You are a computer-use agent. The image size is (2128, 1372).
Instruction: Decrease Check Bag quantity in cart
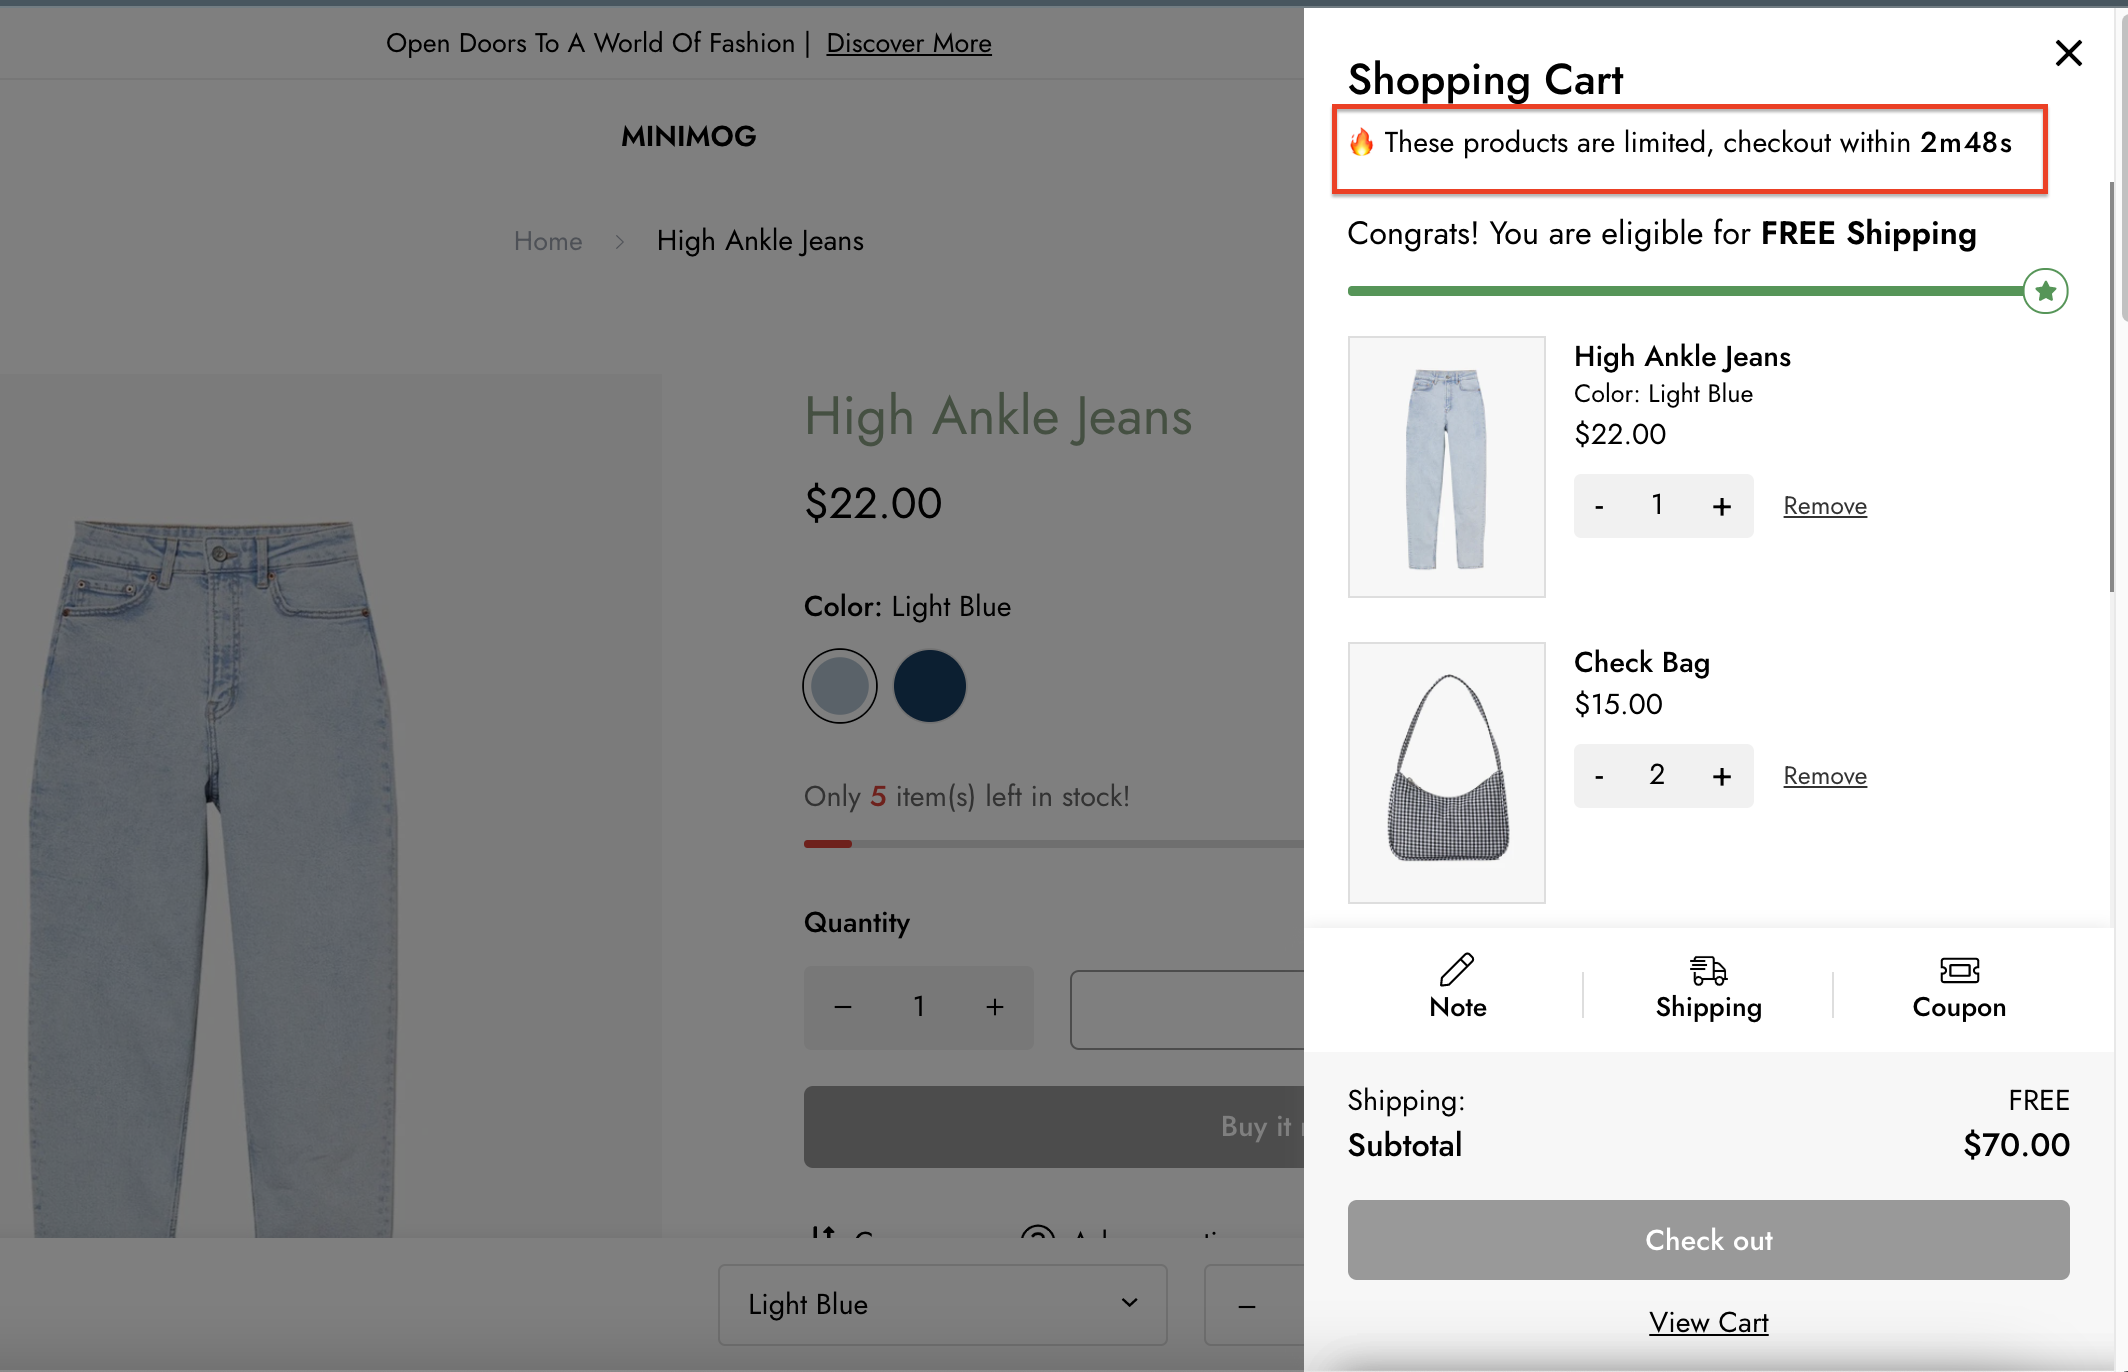1599,777
